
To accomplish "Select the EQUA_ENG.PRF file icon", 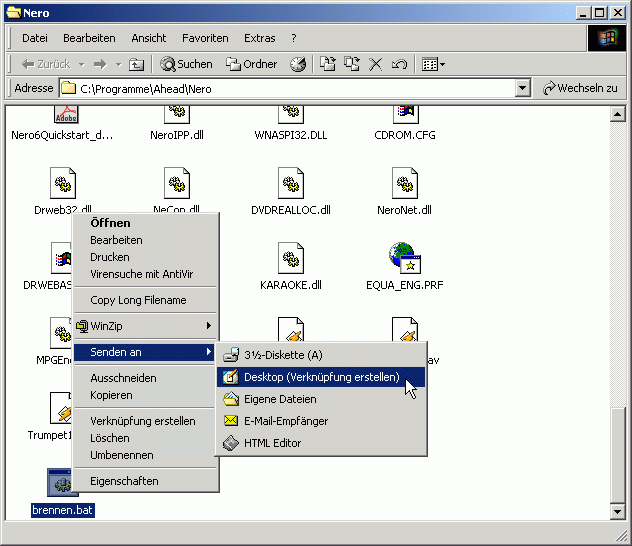I will click(x=405, y=258).
